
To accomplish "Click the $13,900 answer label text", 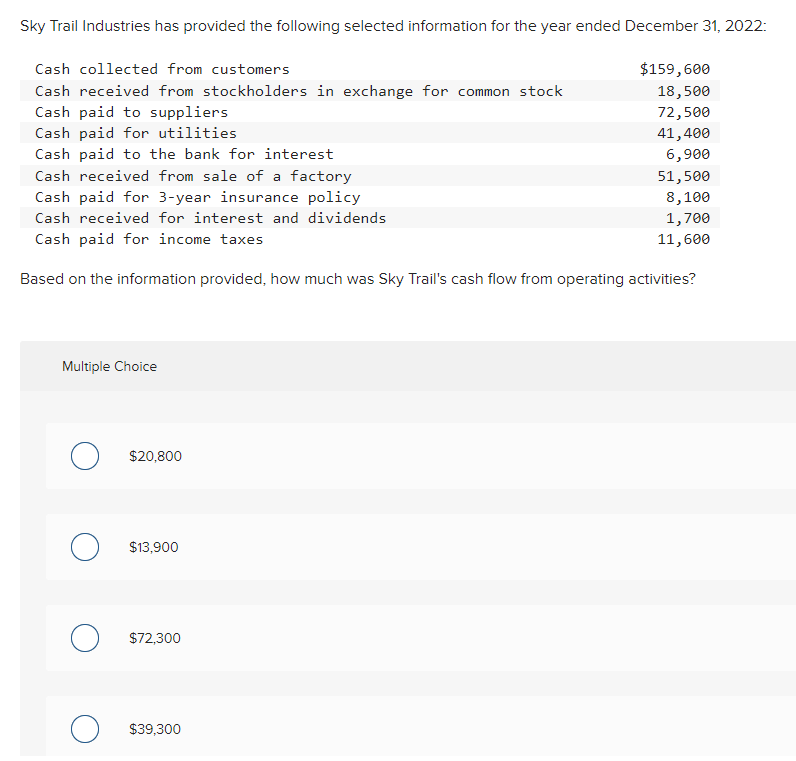I will click(154, 547).
